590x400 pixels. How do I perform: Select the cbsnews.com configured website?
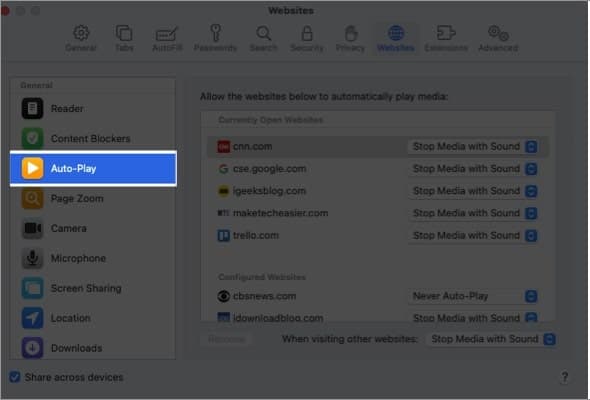click(377, 296)
